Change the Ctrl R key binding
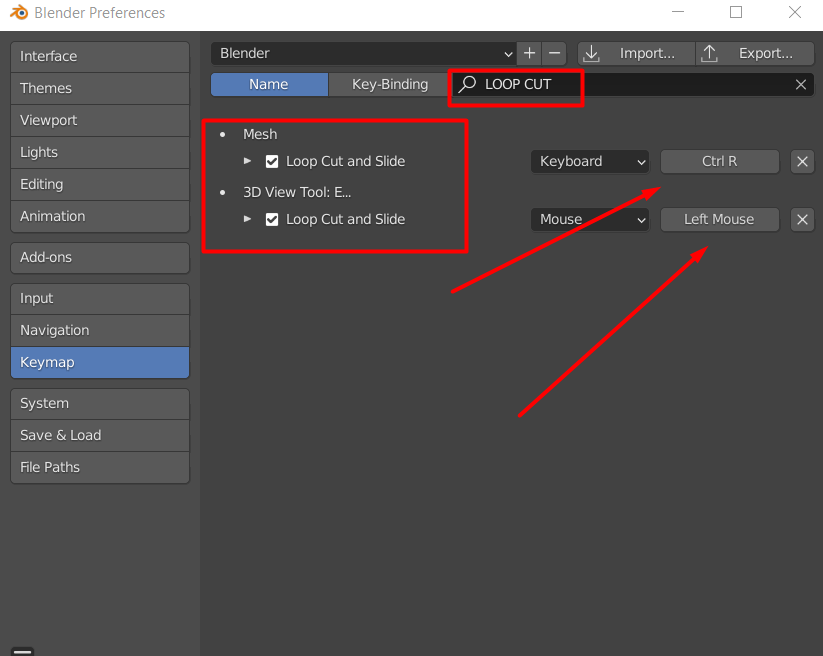 point(720,162)
